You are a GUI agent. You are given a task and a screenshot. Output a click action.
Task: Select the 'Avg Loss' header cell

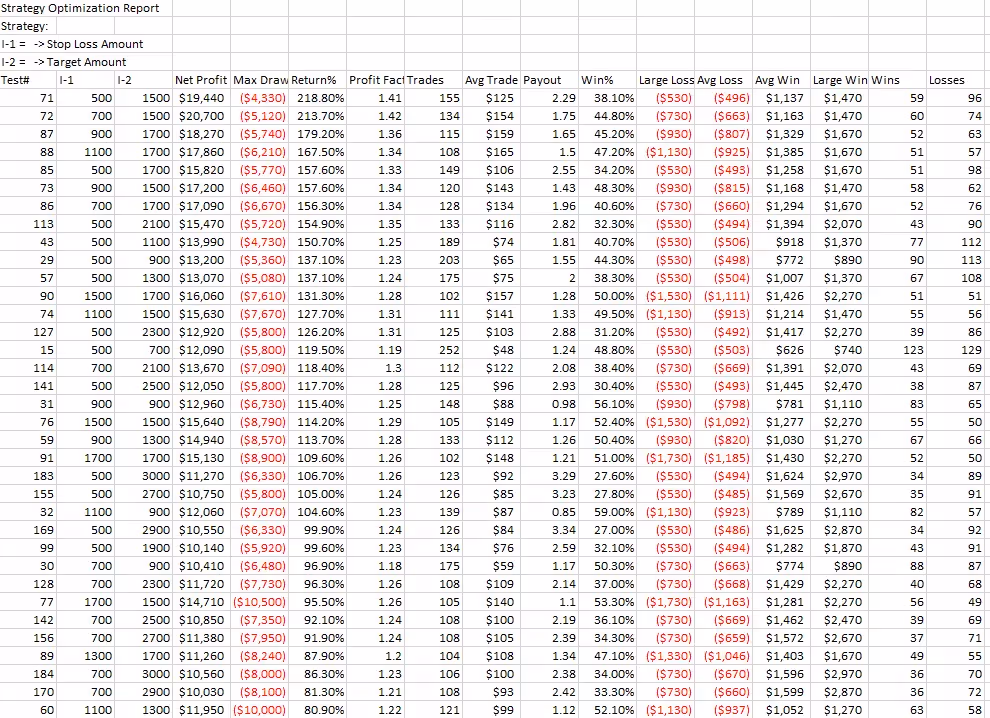point(724,80)
